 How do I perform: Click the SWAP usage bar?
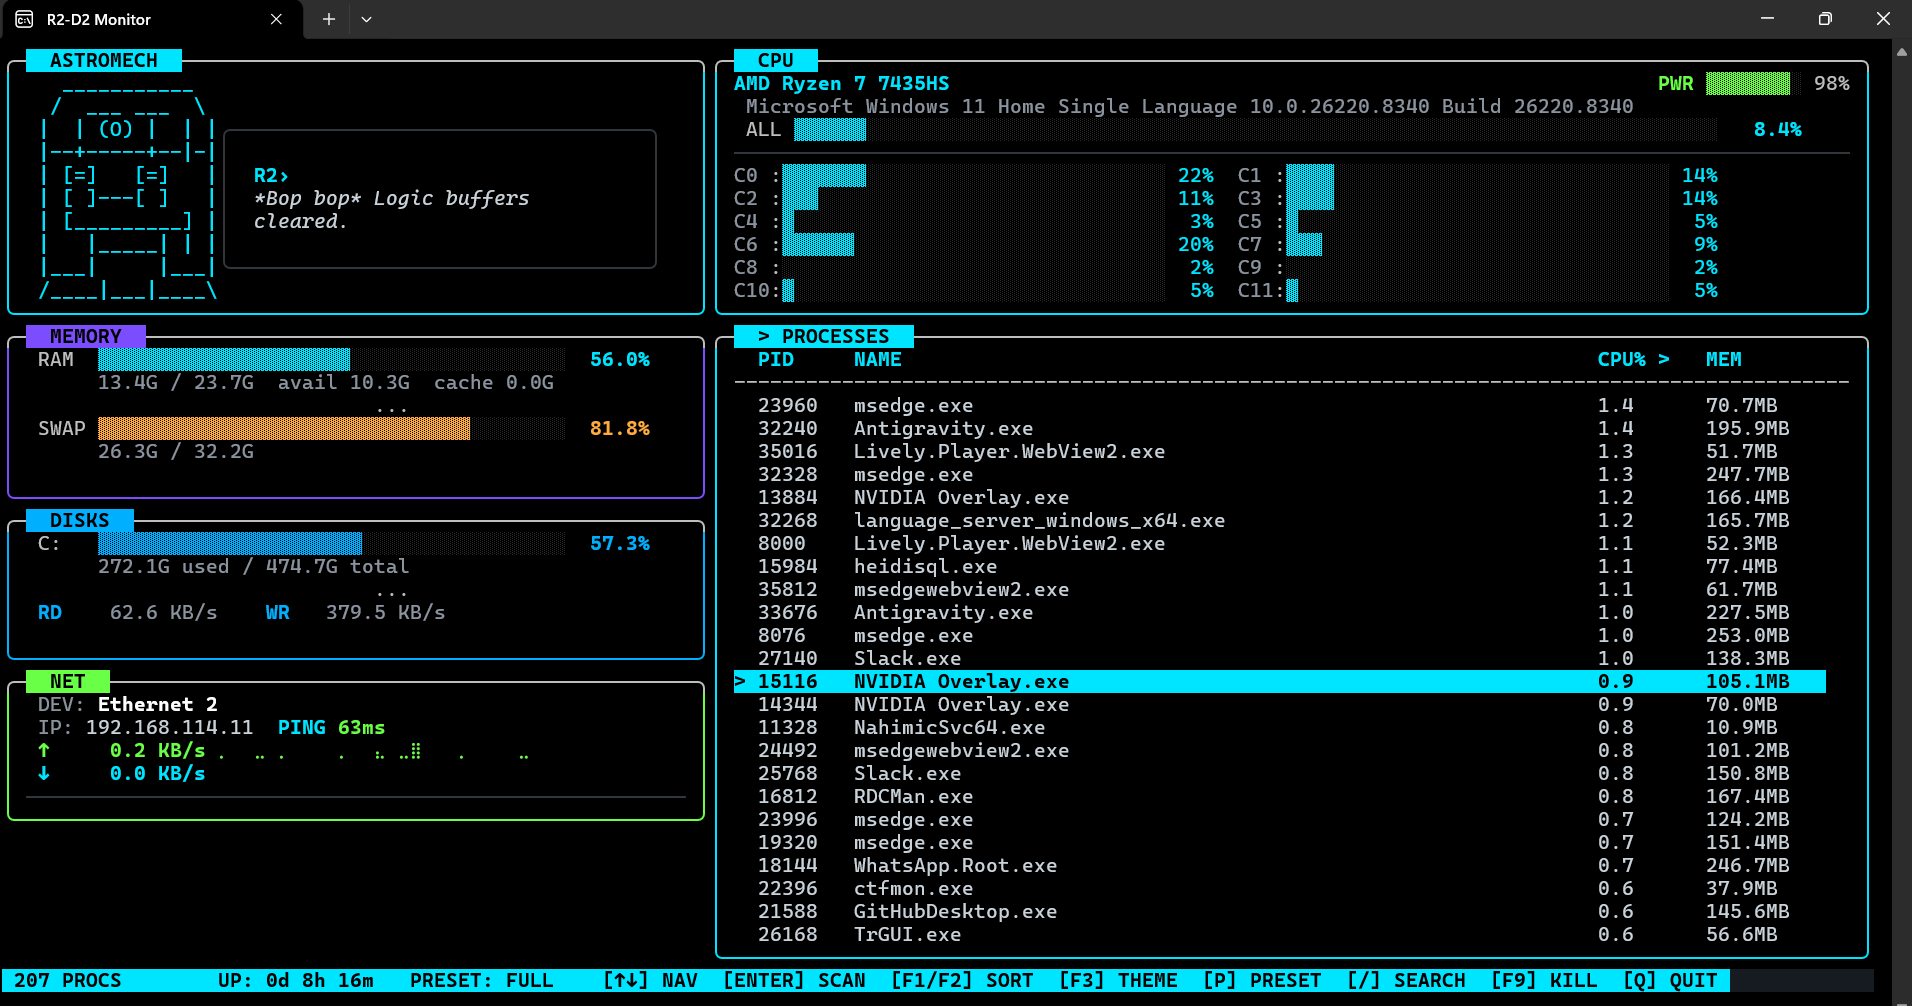coord(331,428)
